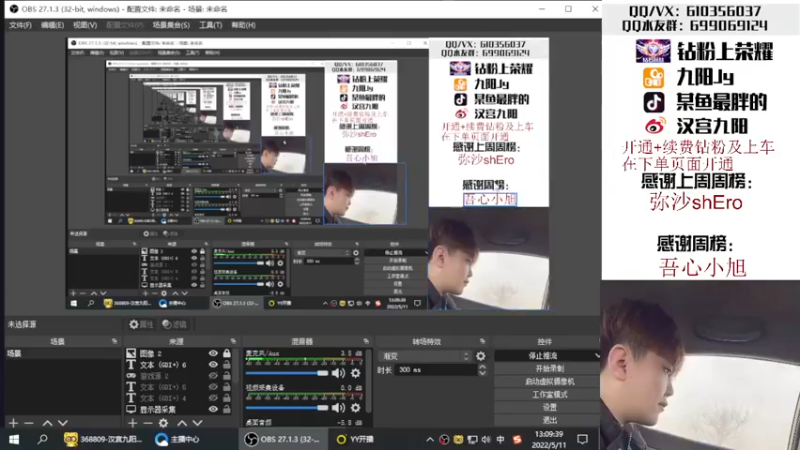The width and height of the screenshot is (800, 450).
Task: Open source properties gear in 来源 toolbar
Action: pyautogui.click(x=163, y=423)
